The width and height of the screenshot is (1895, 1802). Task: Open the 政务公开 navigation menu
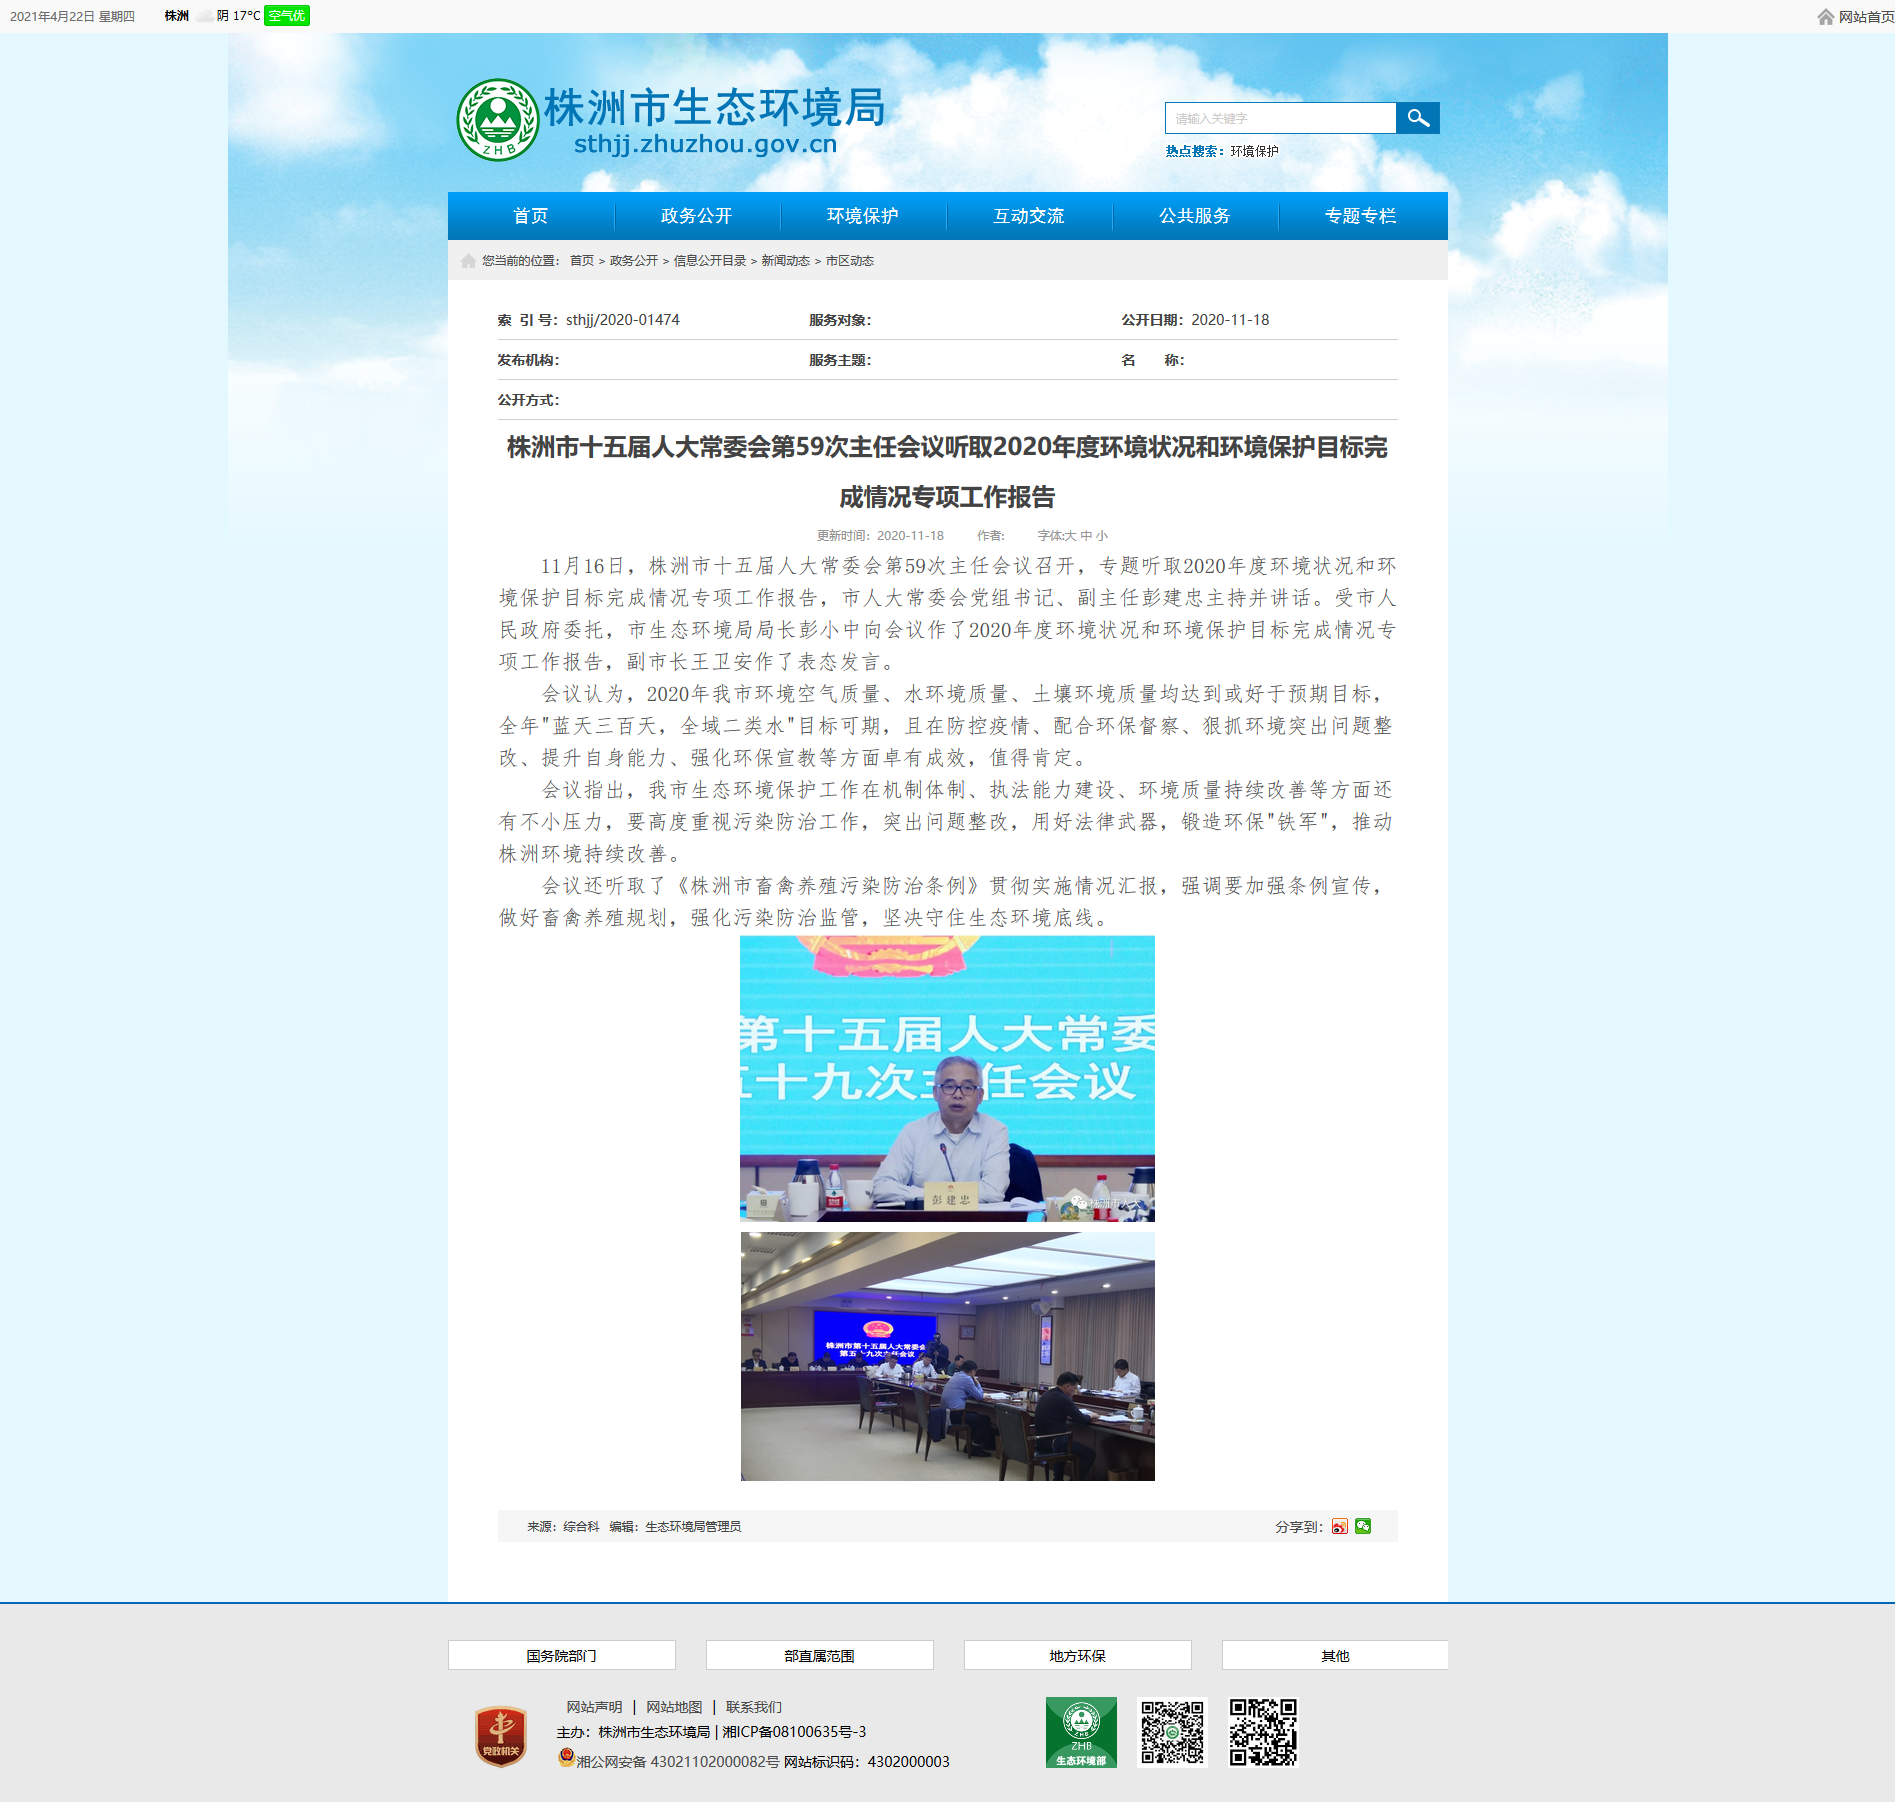pyautogui.click(x=697, y=216)
